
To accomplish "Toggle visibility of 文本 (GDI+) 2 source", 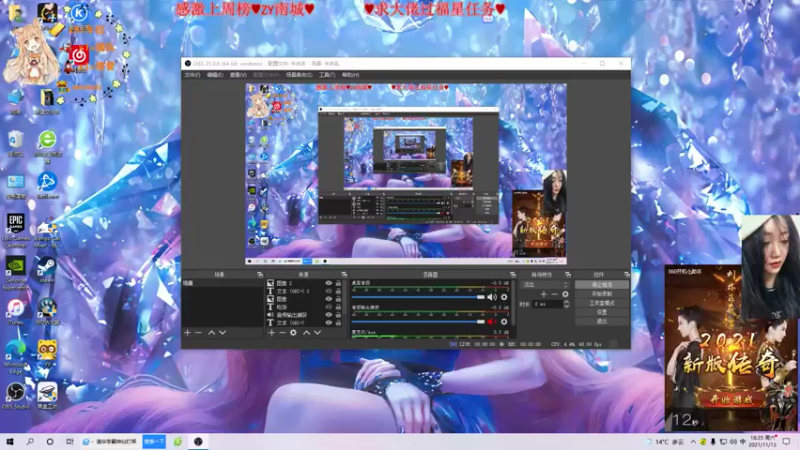I will (329, 291).
